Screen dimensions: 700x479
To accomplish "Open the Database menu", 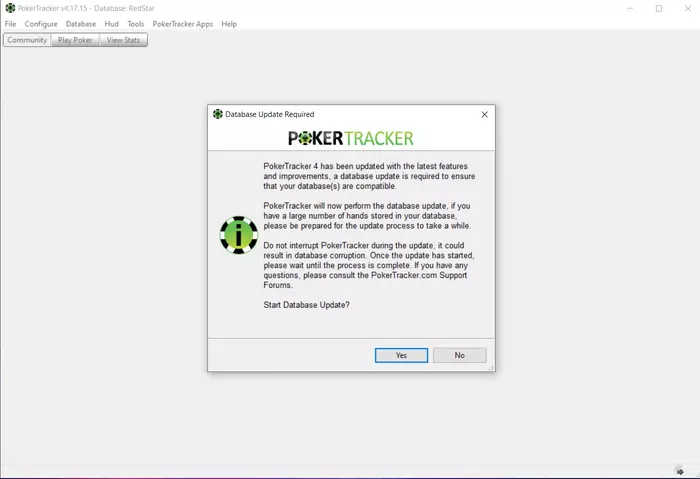I will click(x=81, y=24).
